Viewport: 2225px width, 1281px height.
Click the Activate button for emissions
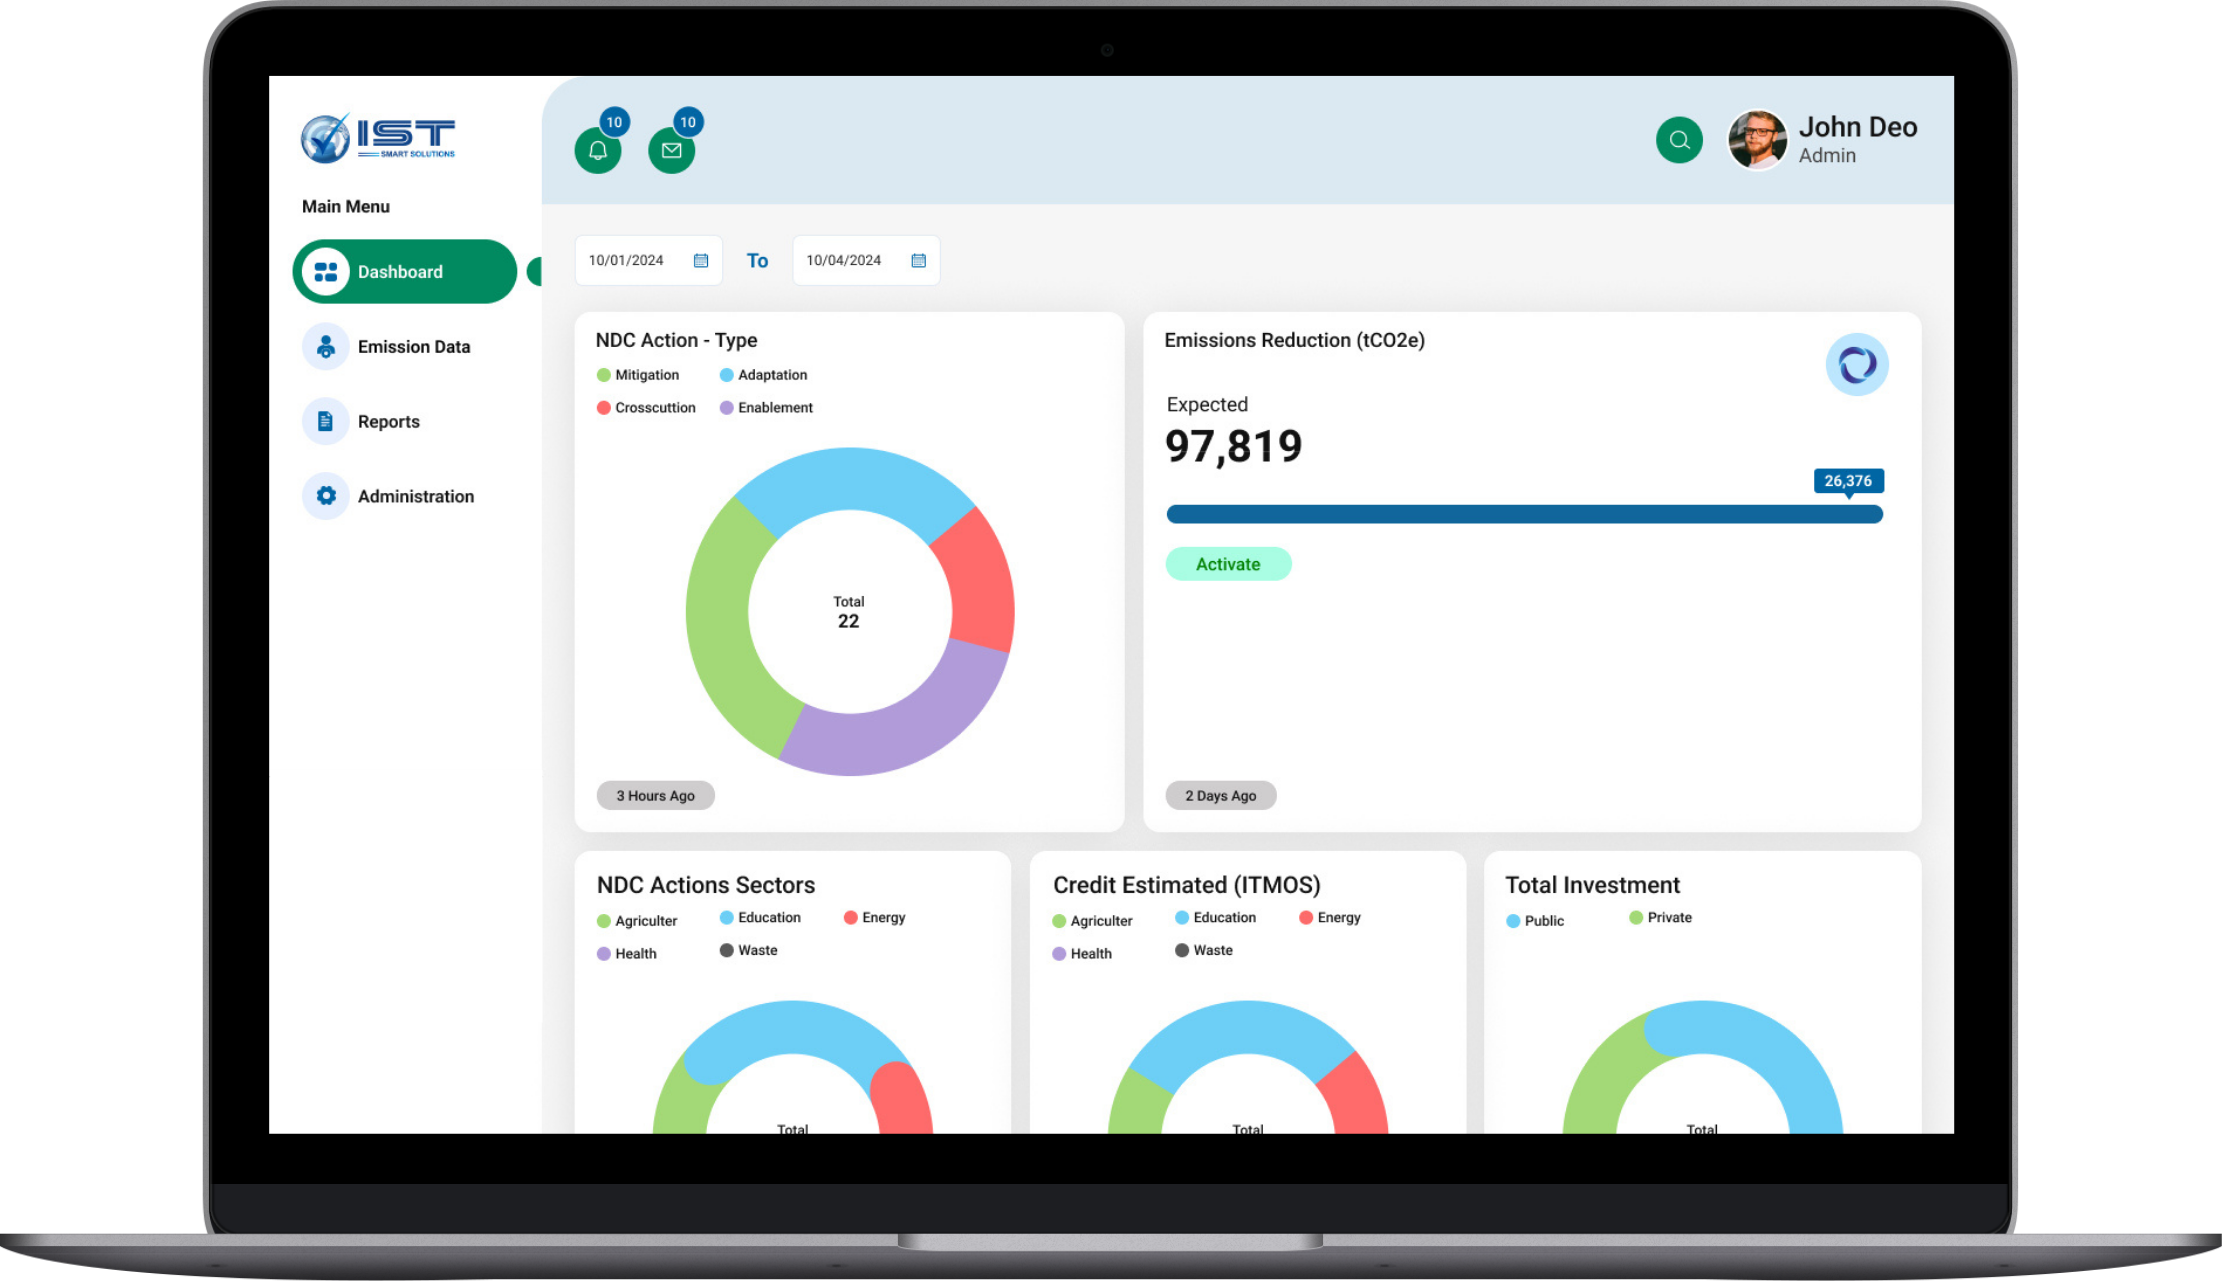(x=1227, y=563)
